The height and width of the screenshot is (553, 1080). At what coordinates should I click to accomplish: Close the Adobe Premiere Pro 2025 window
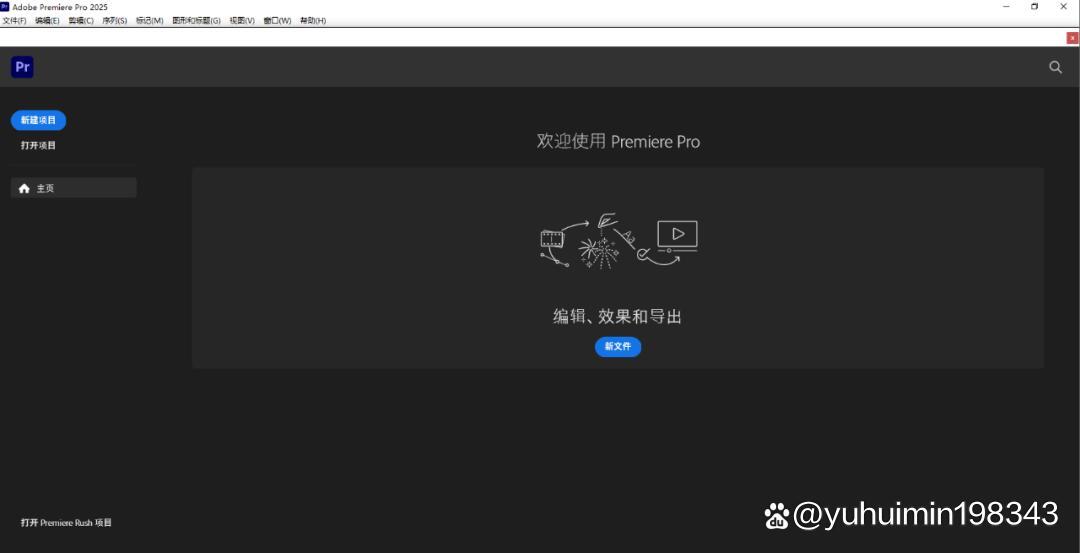click(1063, 6)
